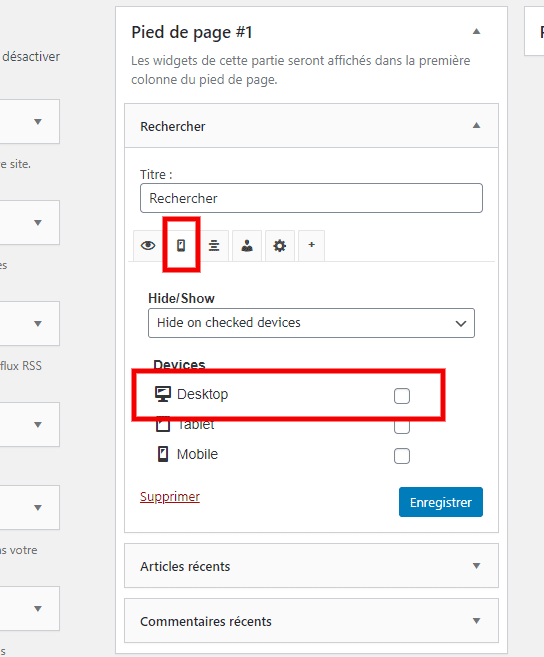
Task: Open the Hide on checked devices dropdown
Action: [311, 323]
